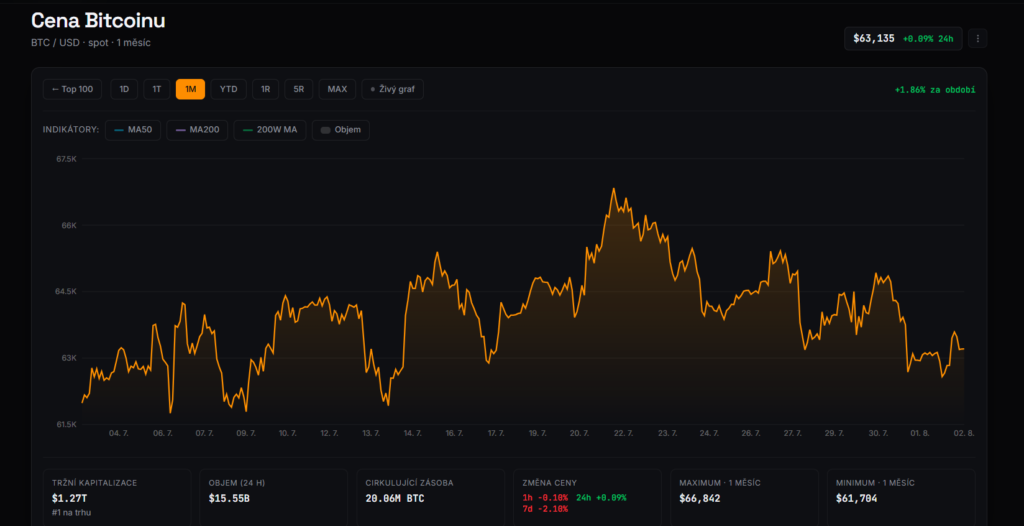Click the 64.5K axis label
The image size is (1024, 526).
[67, 291]
